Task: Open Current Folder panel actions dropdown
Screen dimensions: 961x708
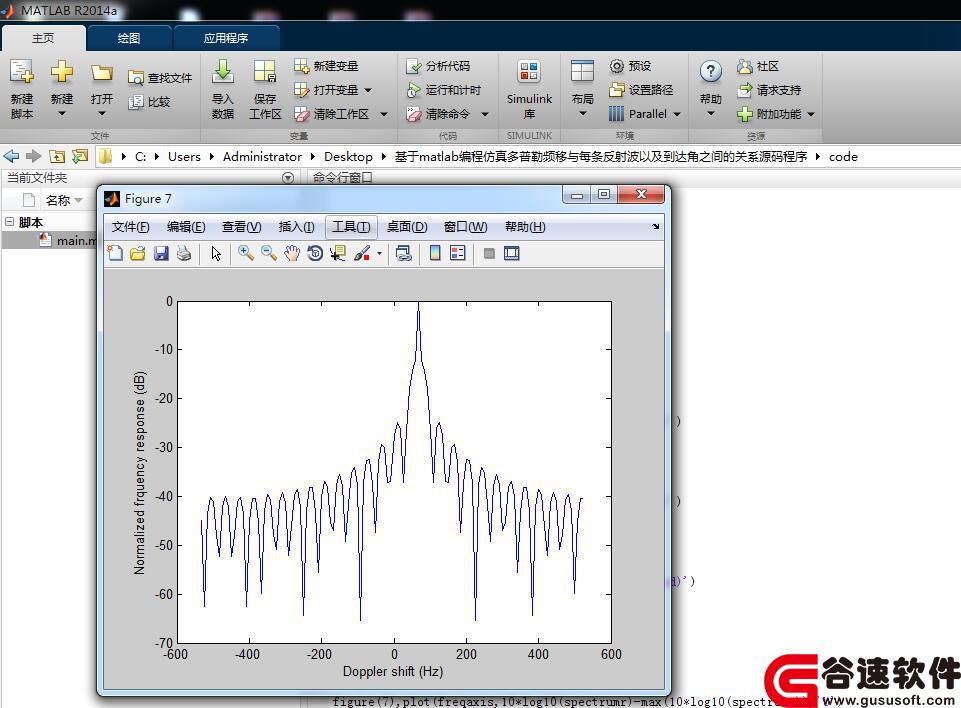Action: (x=287, y=178)
